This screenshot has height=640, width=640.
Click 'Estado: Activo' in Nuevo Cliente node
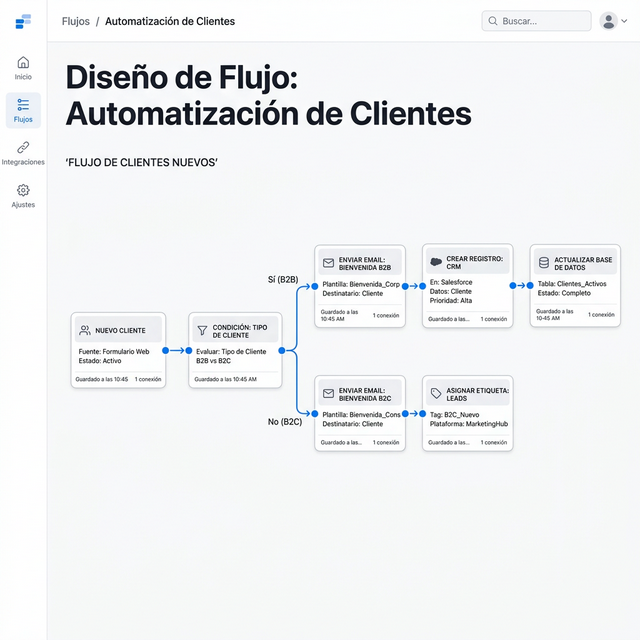(x=100, y=361)
